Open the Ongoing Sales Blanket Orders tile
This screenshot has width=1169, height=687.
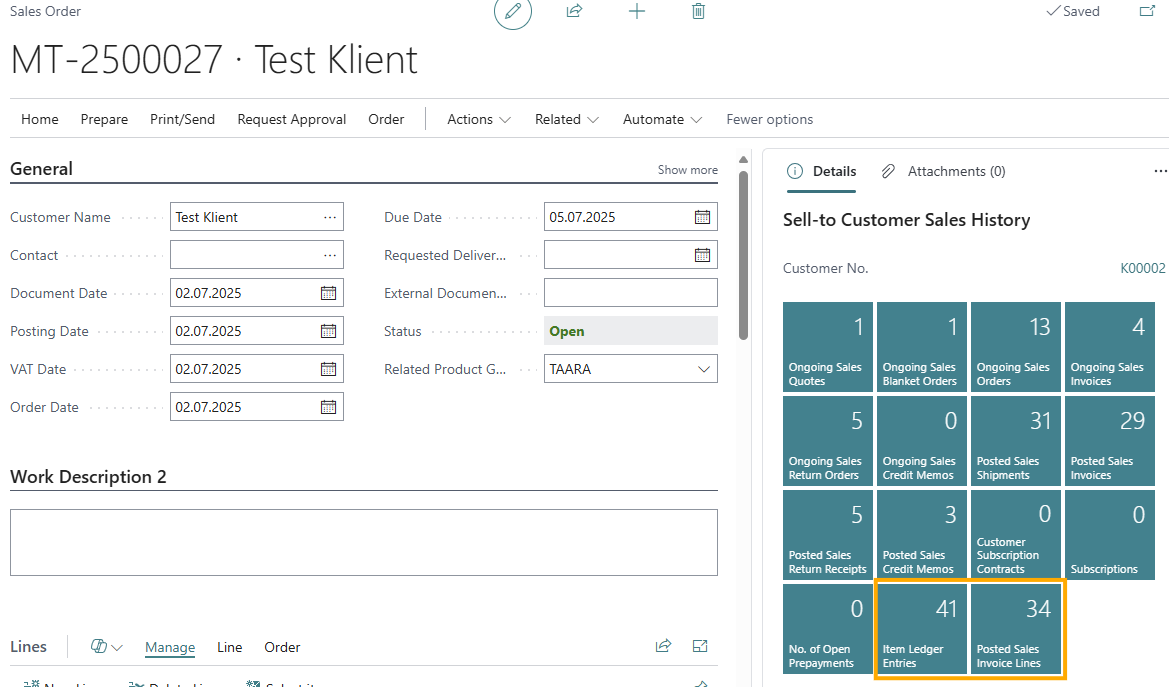[921, 347]
